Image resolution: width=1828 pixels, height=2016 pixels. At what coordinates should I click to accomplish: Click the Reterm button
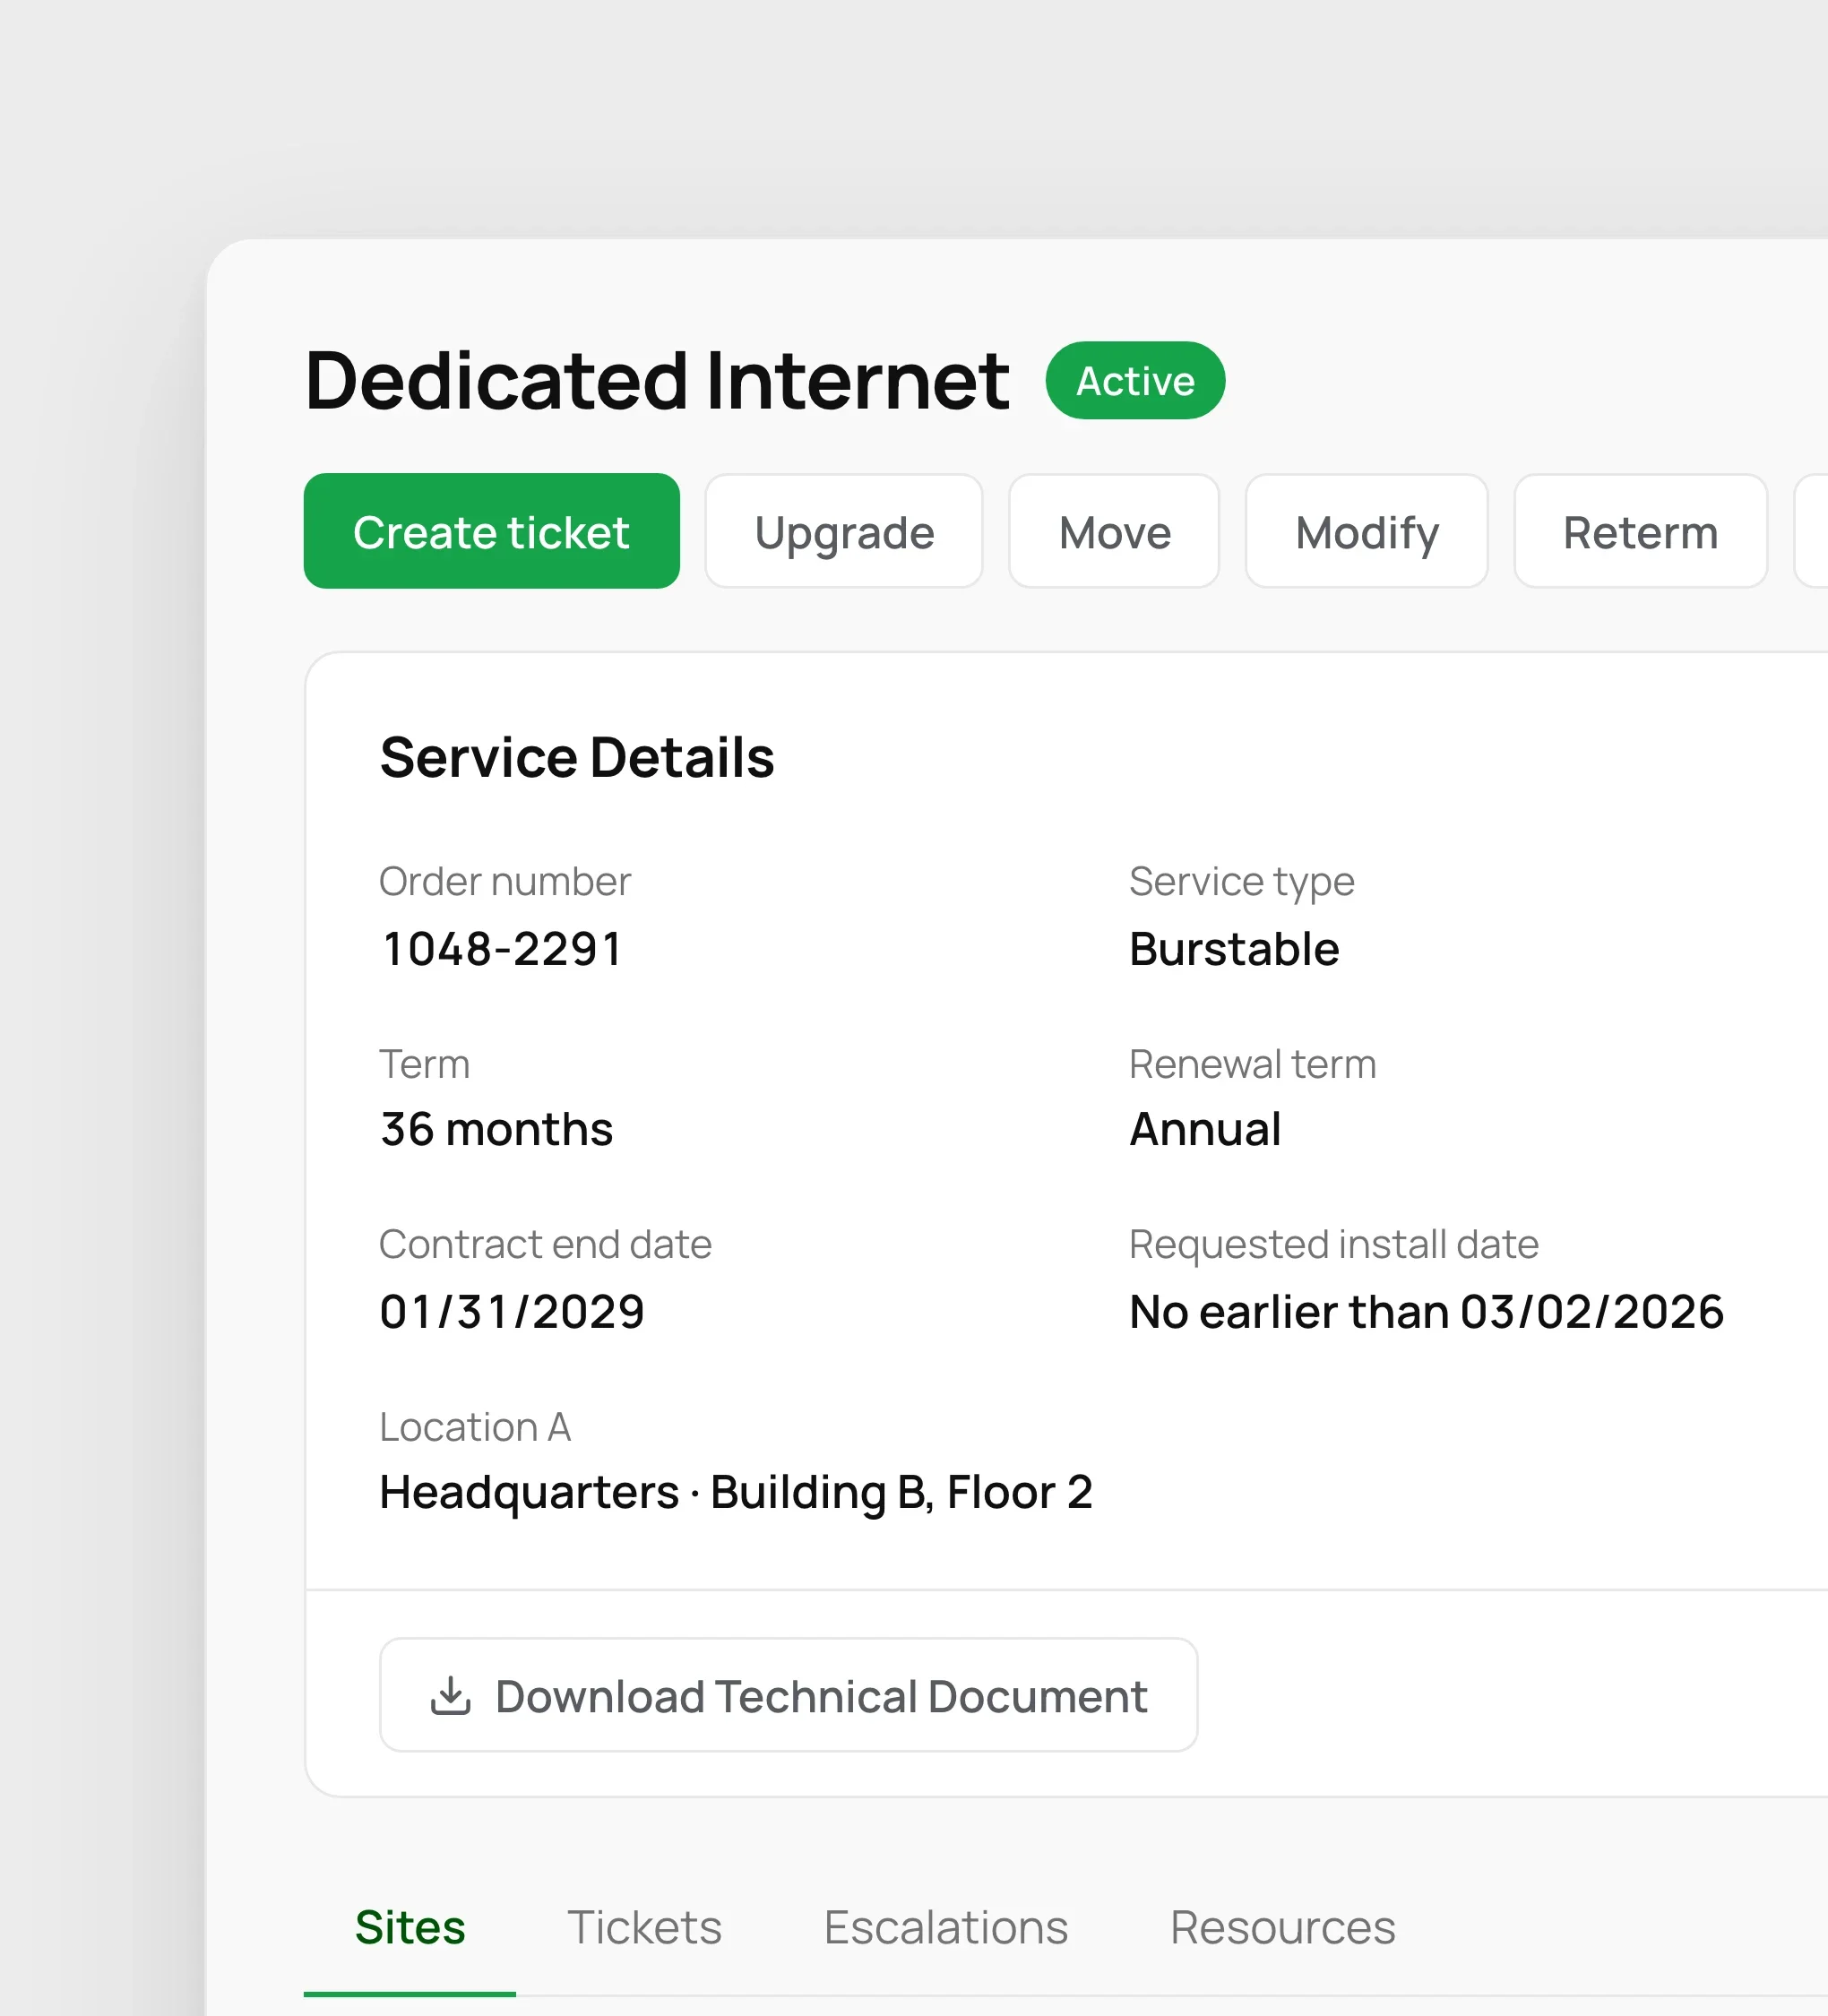[1640, 531]
